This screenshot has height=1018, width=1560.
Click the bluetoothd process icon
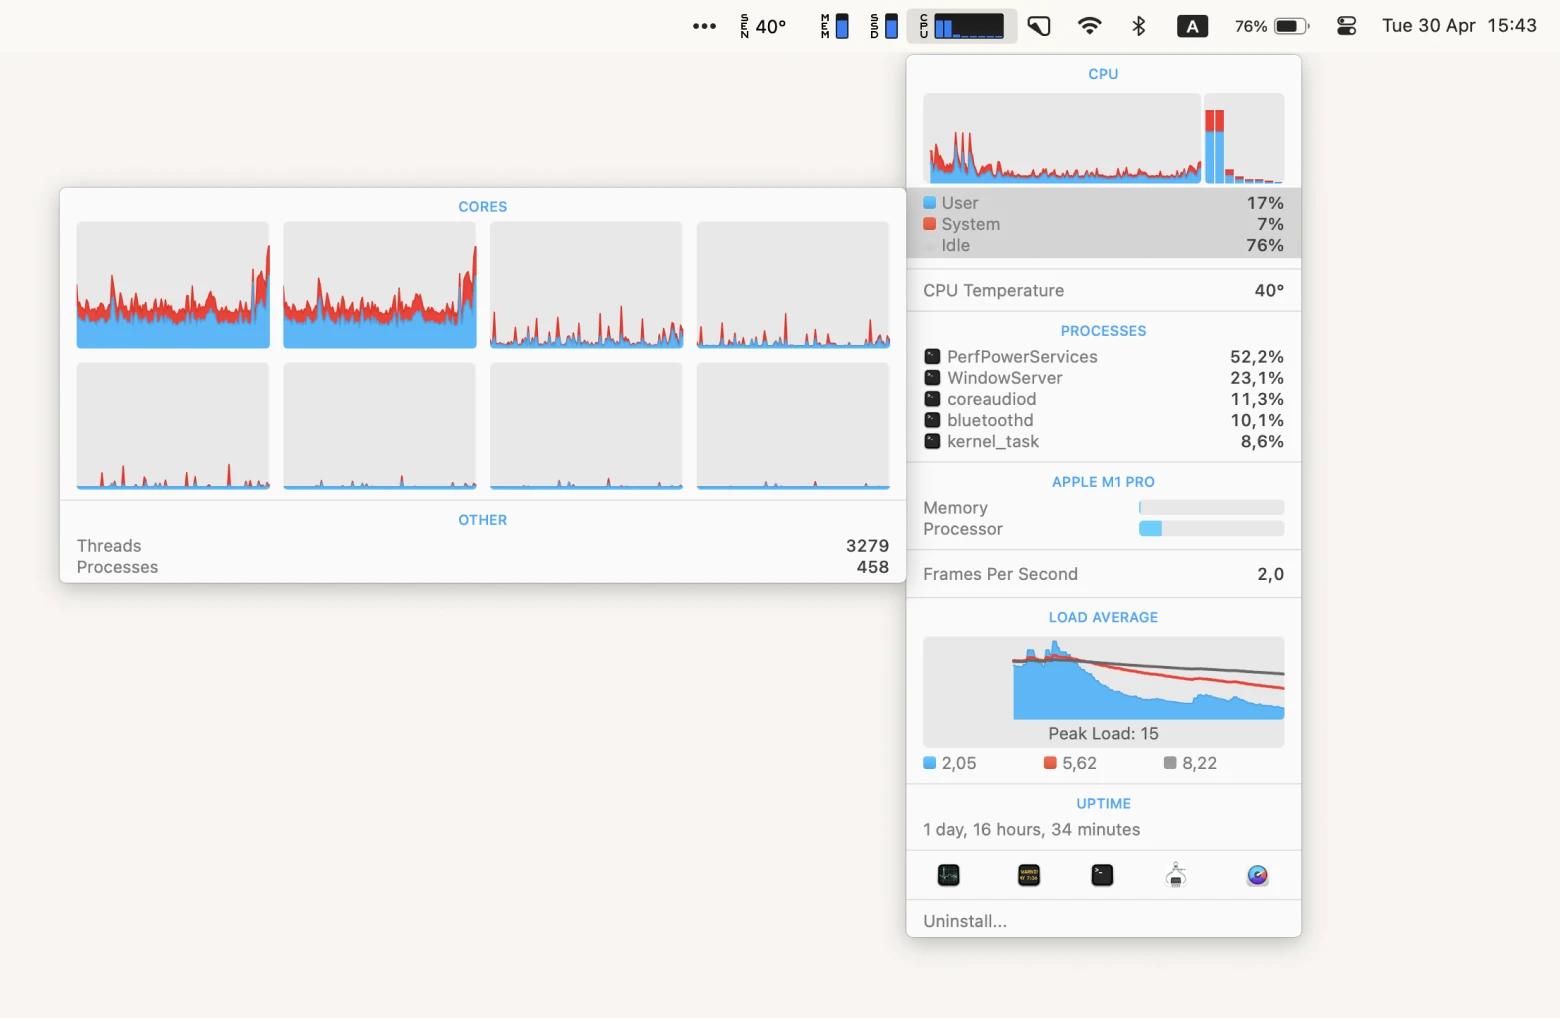click(x=932, y=420)
